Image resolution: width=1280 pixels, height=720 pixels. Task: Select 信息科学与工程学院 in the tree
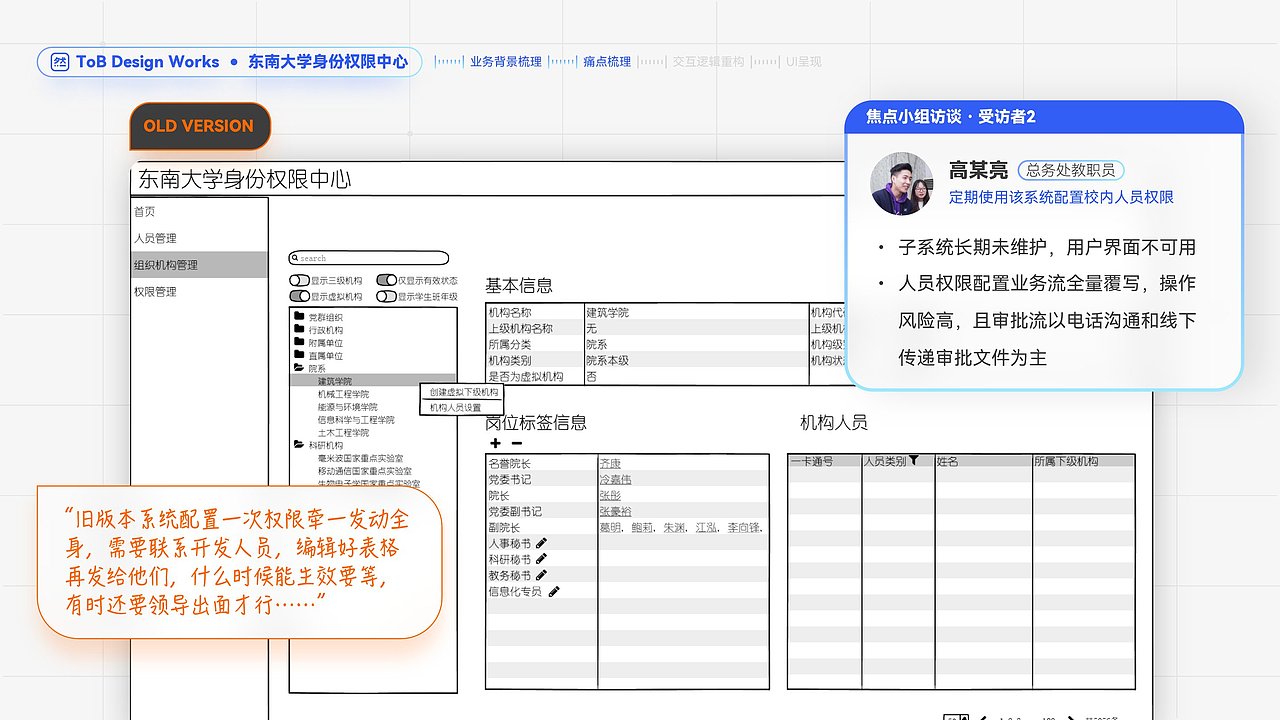pos(355,420)
